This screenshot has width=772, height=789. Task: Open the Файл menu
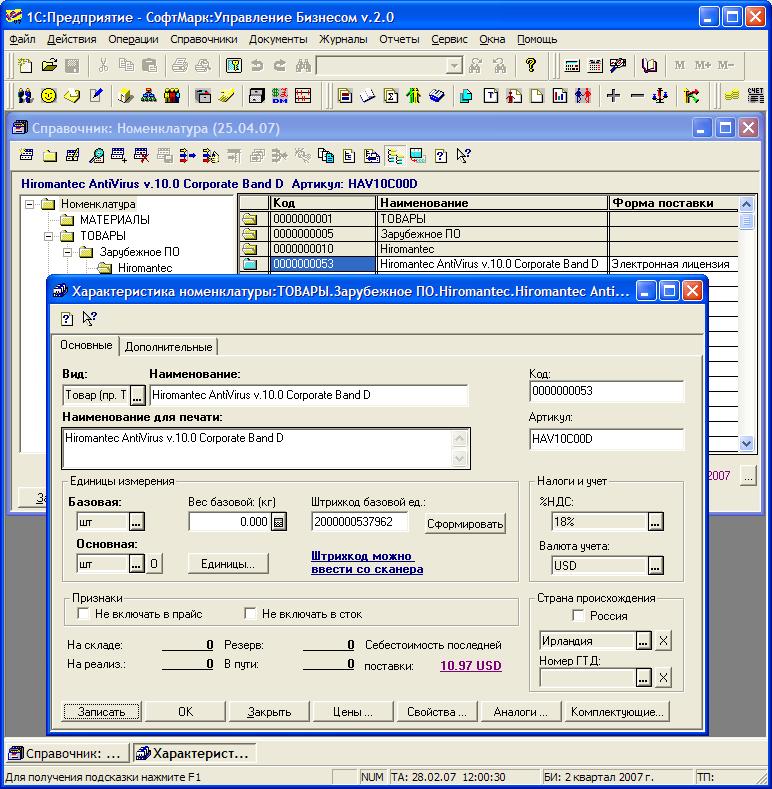[x=22, y=39]
